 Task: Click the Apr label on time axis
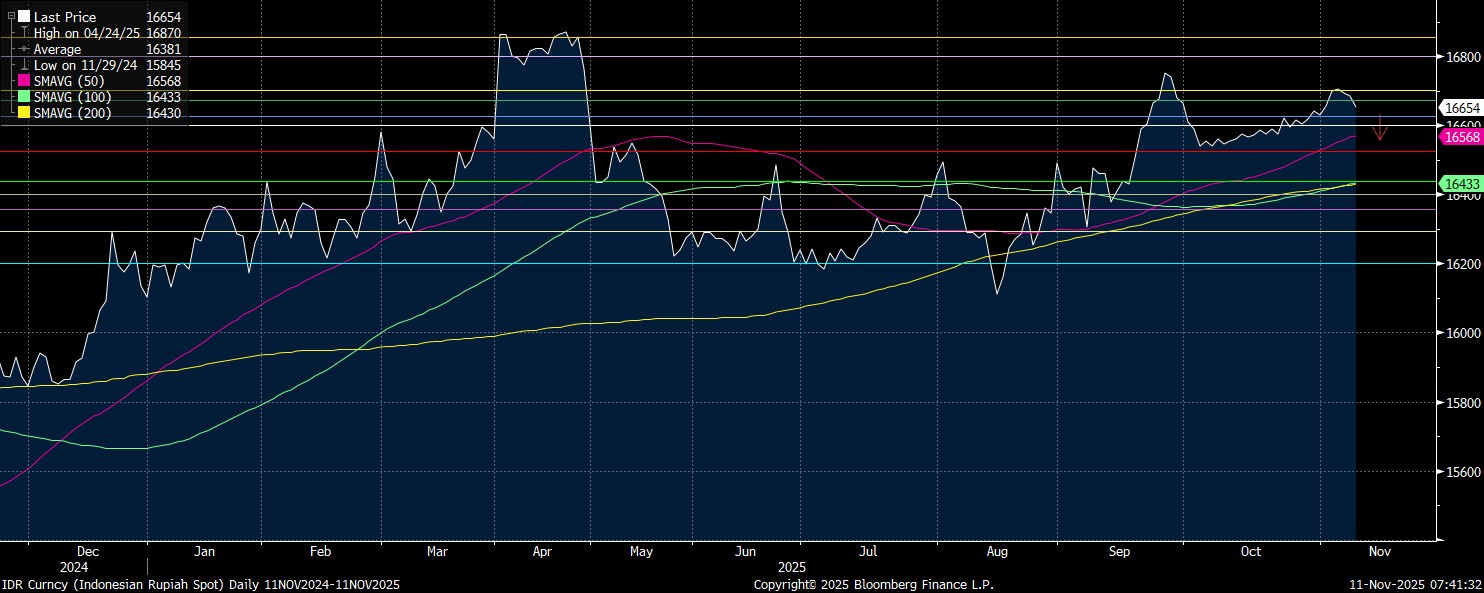(543, 551)
